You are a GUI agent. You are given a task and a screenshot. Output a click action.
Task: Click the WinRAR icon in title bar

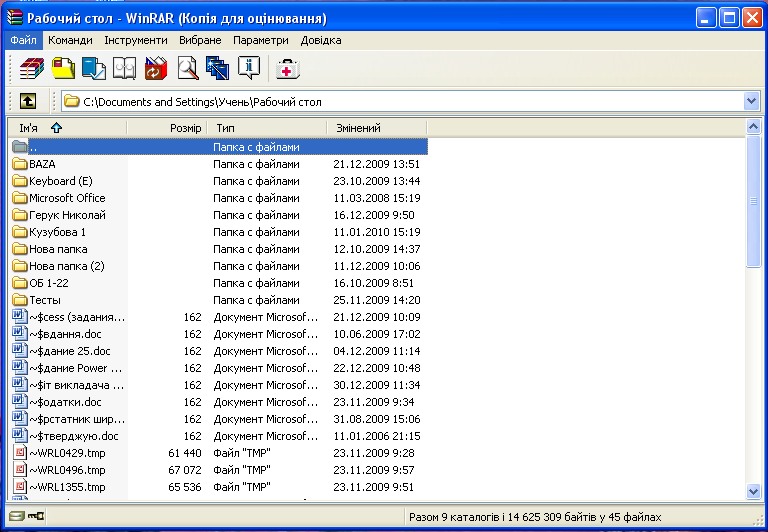coord(15,18)
